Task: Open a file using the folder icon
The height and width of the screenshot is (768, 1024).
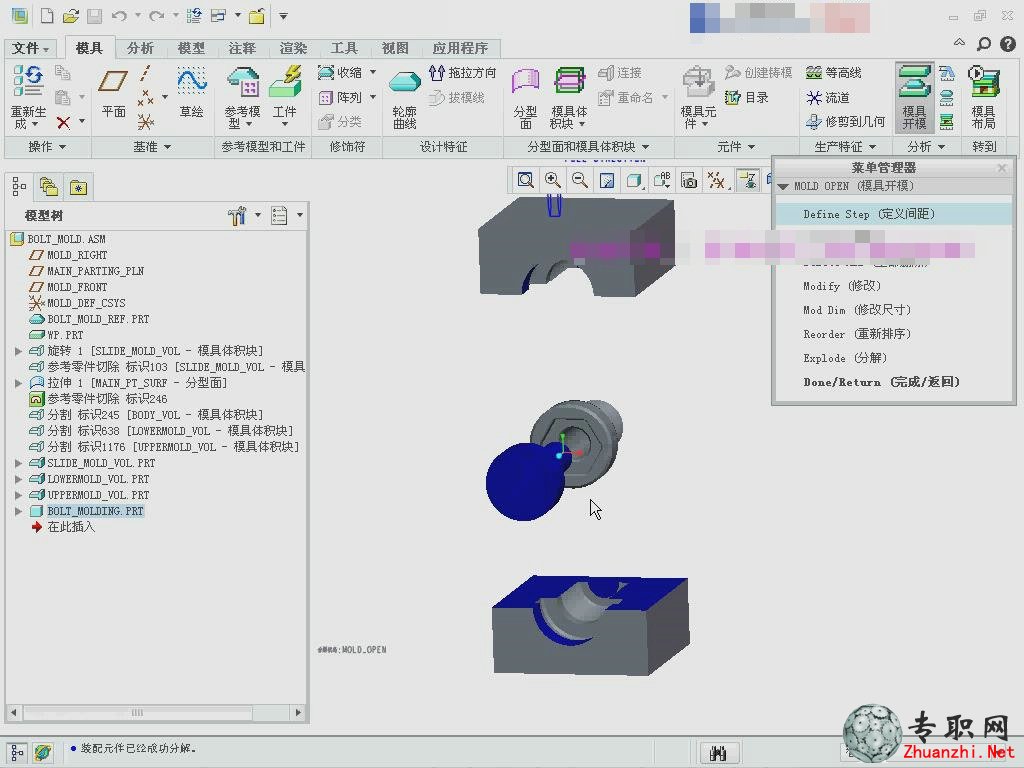Action: click(x=71, y=16)
